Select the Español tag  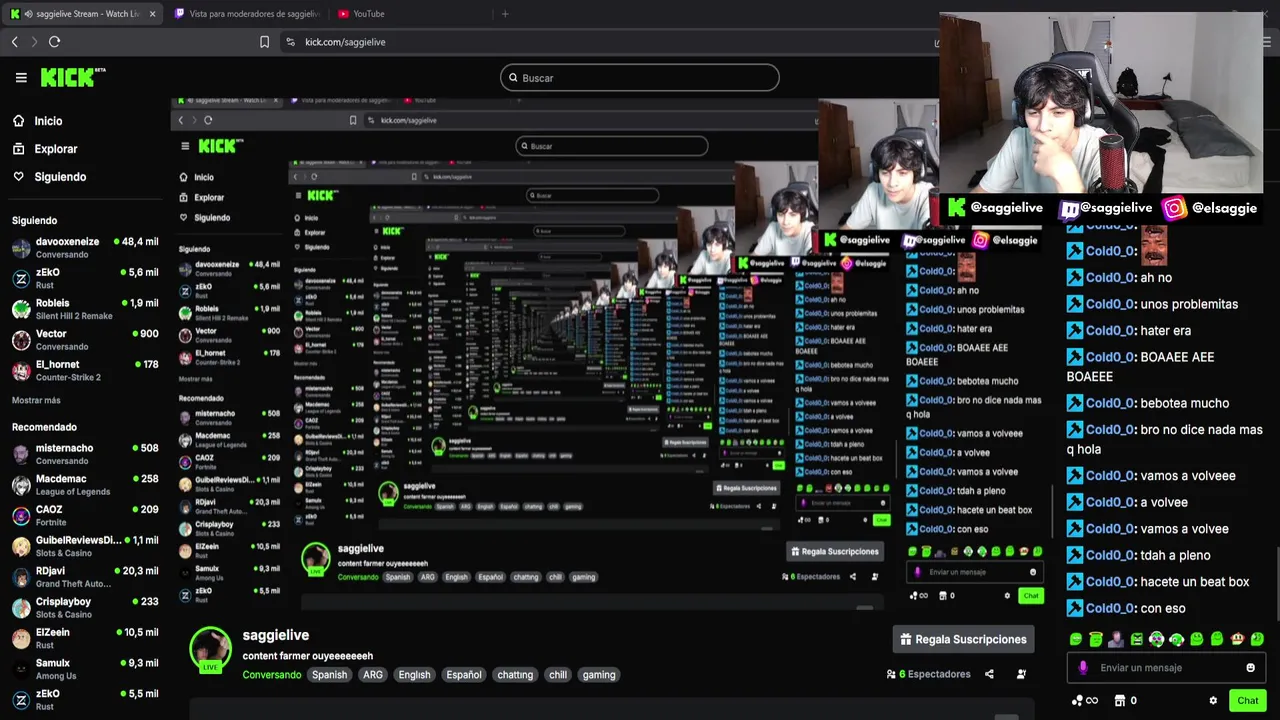click(x=464, y=675)
